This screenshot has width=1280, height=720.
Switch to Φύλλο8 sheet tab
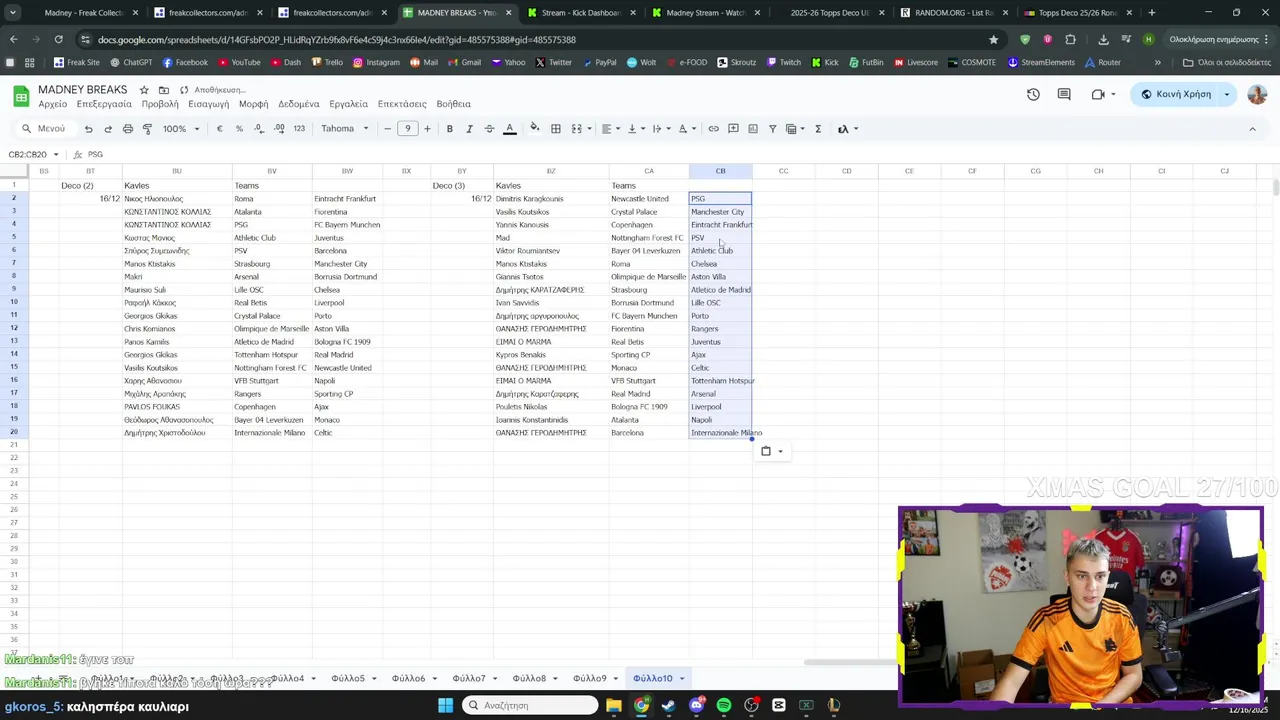point(529,678)
